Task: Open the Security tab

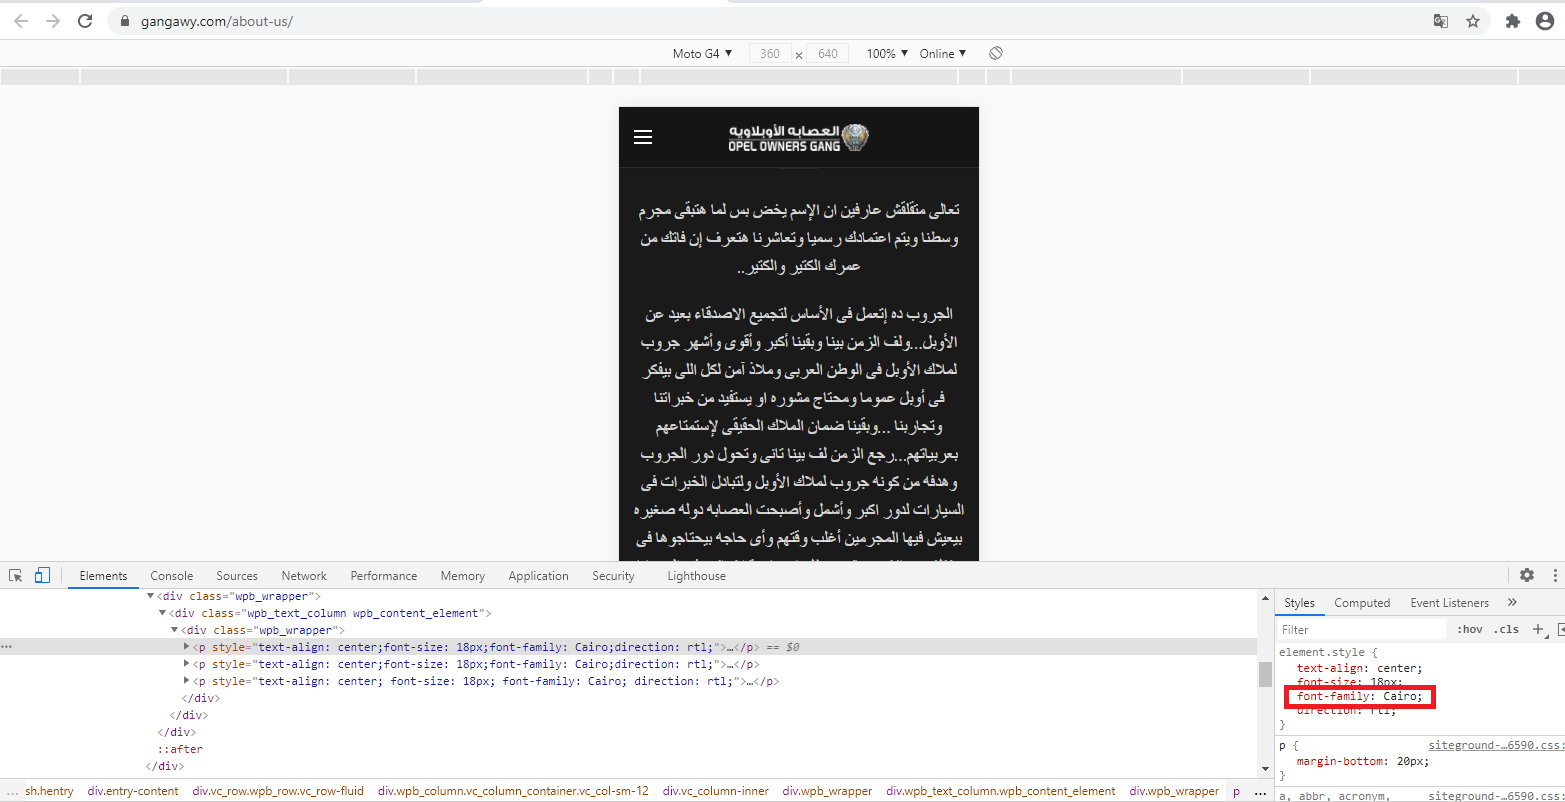Action: (613, 576)
